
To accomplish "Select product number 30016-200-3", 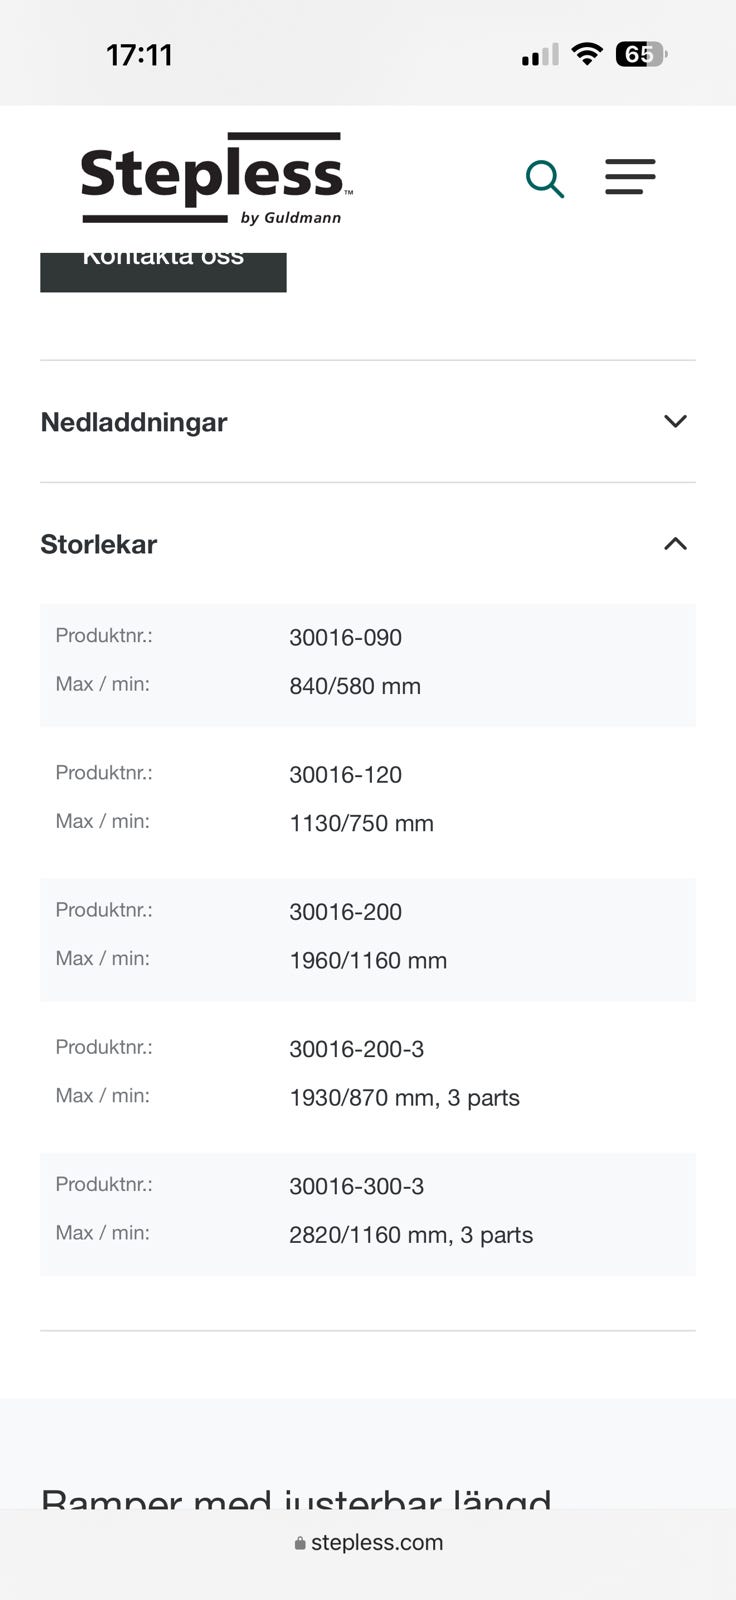I will (x=356, y=1049).
